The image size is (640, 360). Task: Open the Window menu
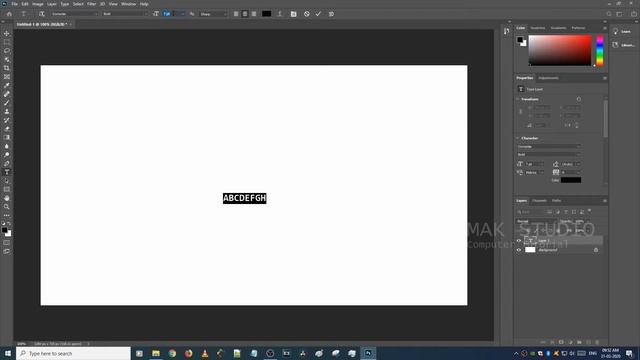129,4
